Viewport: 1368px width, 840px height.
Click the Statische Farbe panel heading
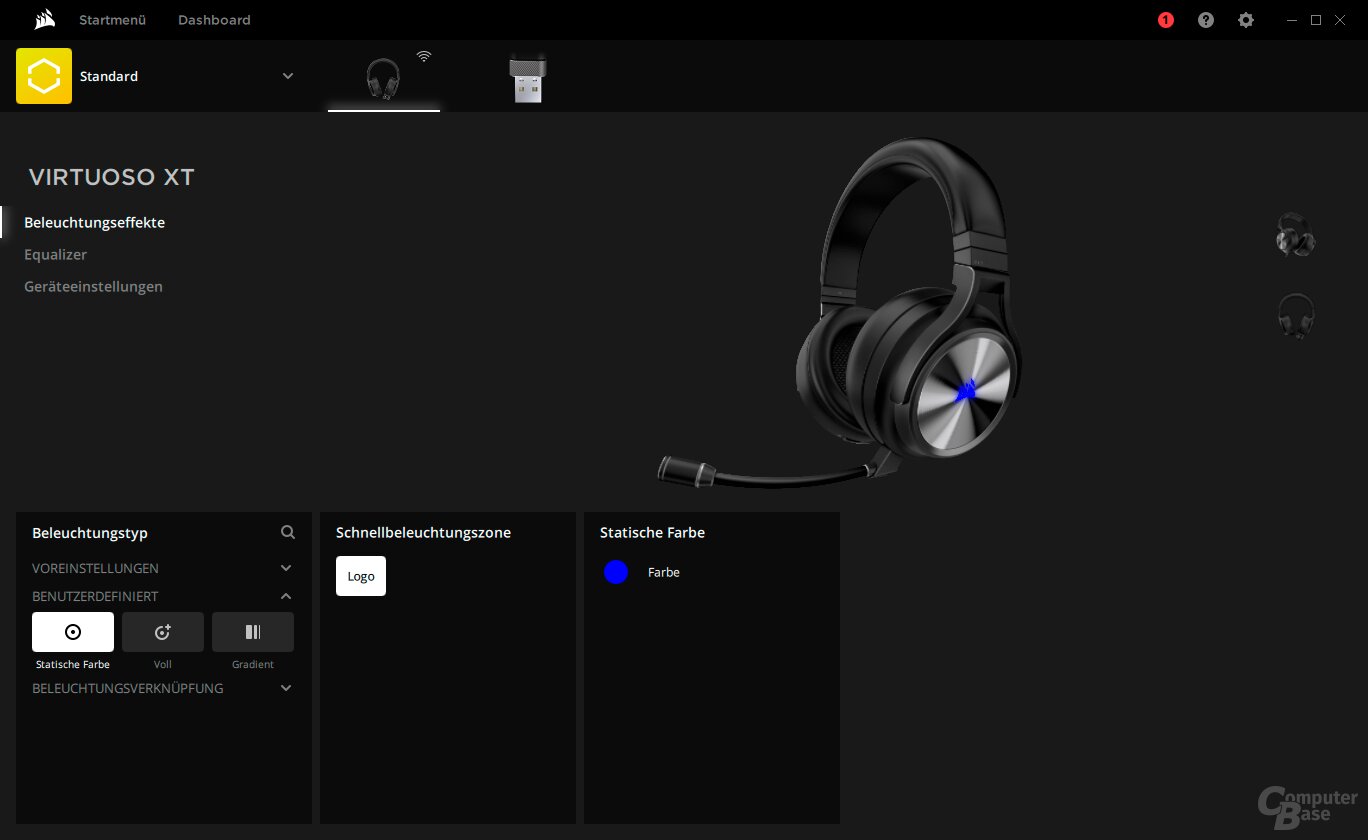[653, 533]
